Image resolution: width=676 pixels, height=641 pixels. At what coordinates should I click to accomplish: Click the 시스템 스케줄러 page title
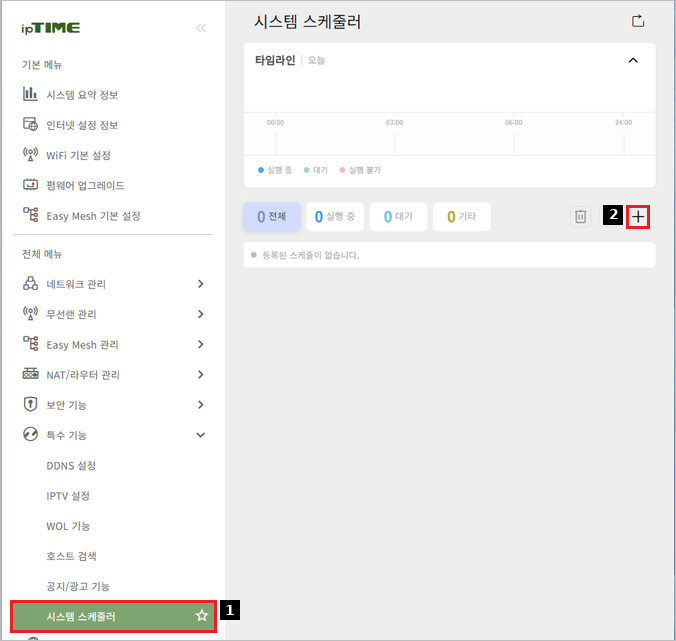click(x=307, y=22)
